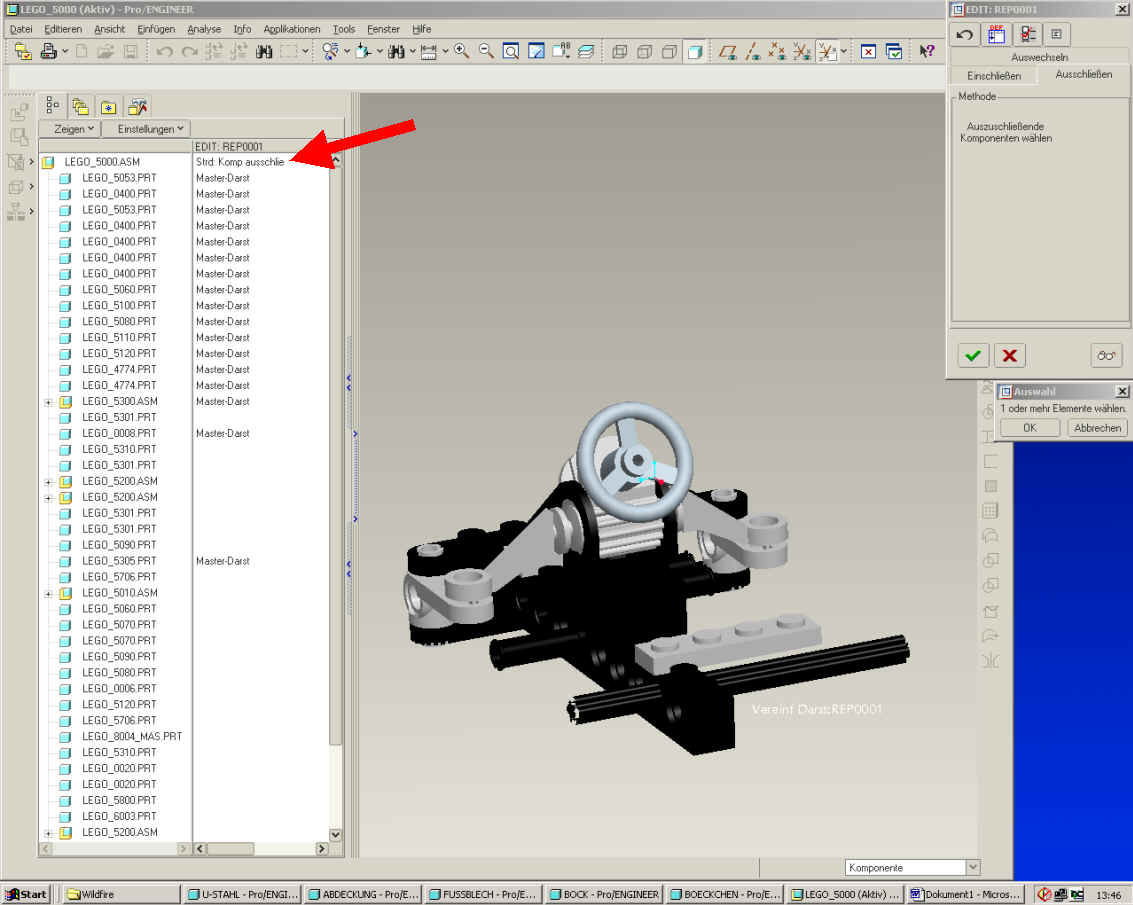Click the model tree's vertical scroll down arrow
The image size is (1133, 905).
[335, 834]
